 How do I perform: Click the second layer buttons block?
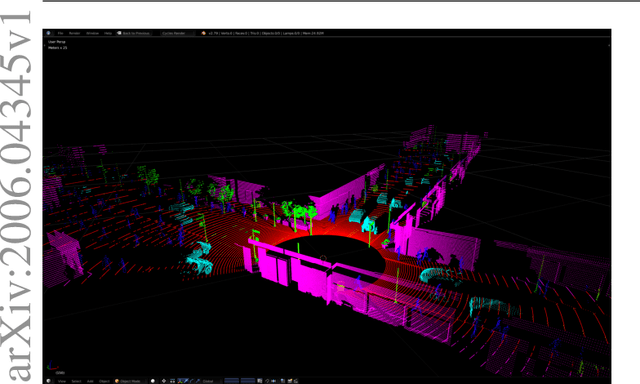pos(248,381)
